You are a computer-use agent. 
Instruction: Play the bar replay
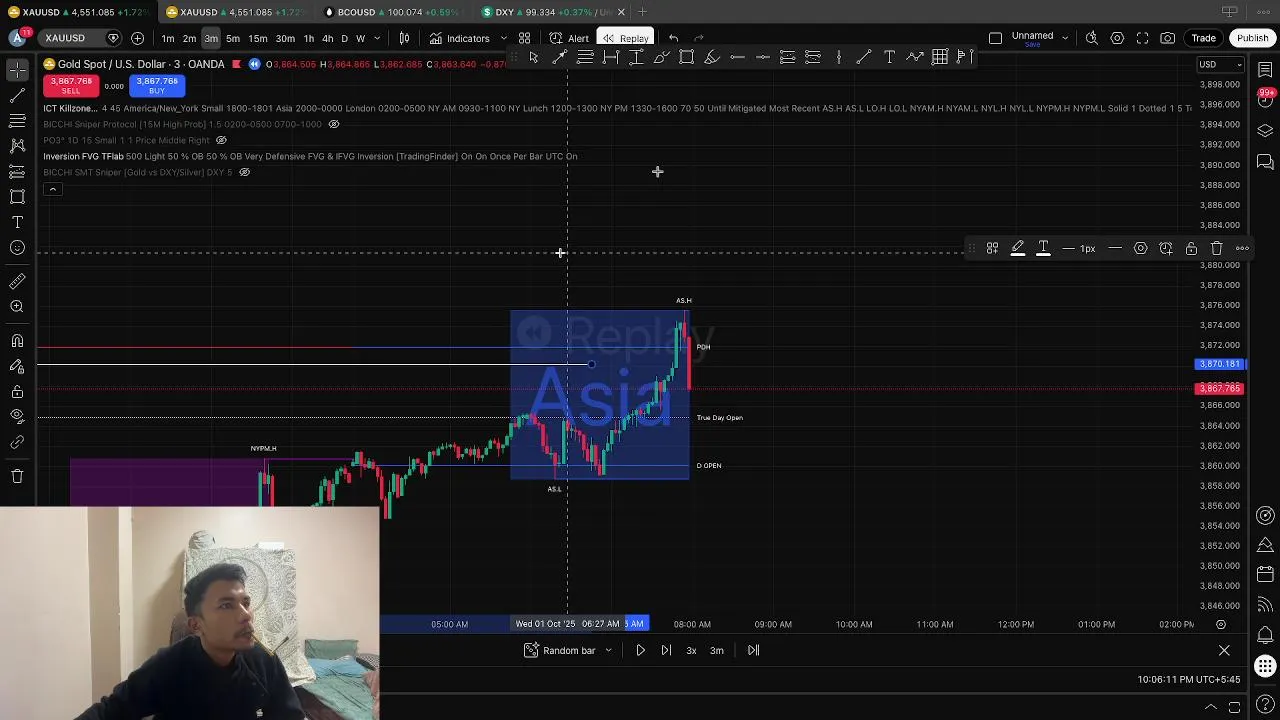[x=641, y=651]
